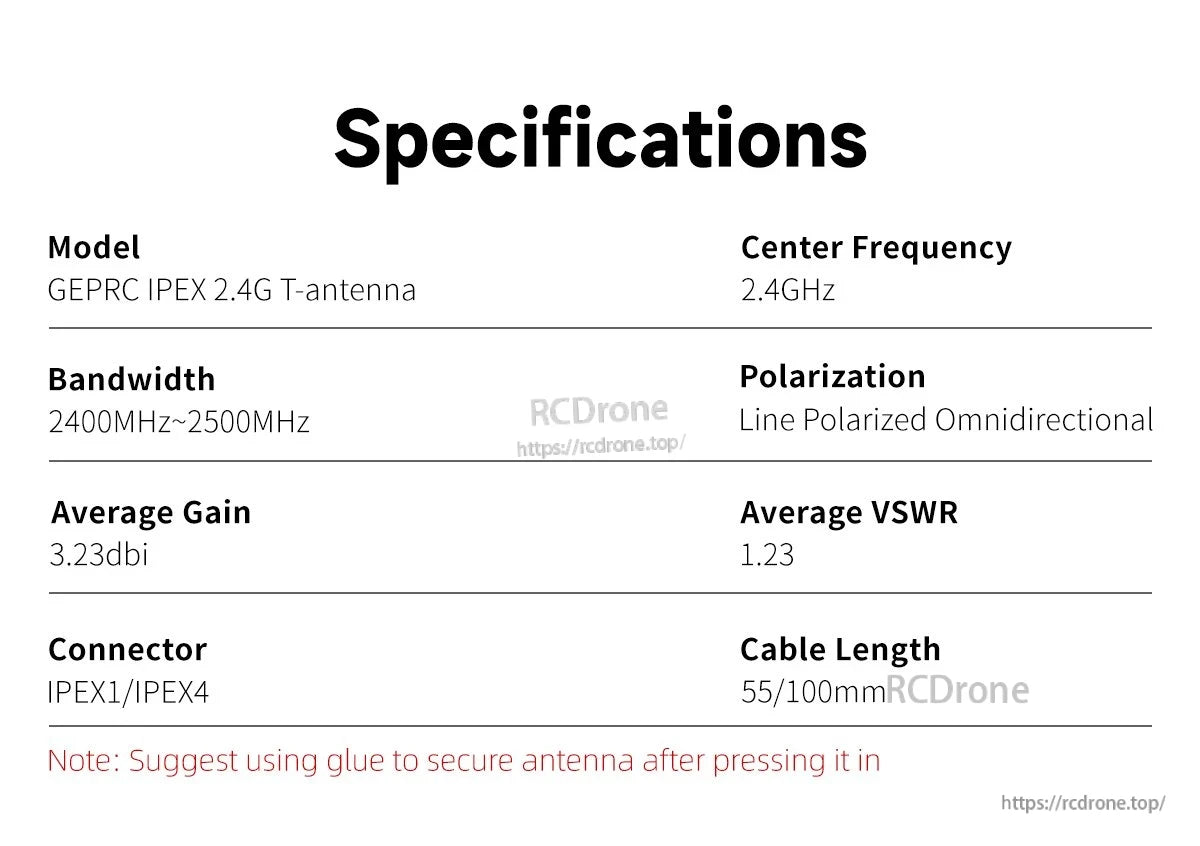Select the Line Polarized Omnidirectional text

945,419
